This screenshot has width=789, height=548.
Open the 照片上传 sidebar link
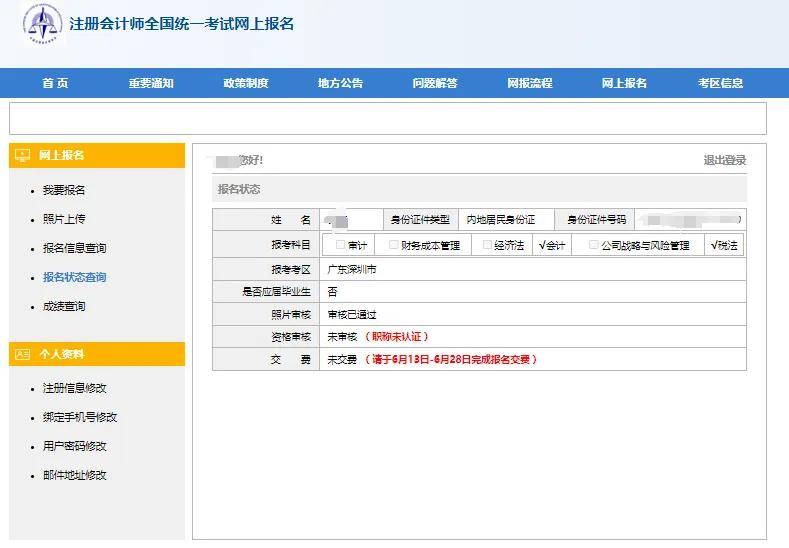64,219
